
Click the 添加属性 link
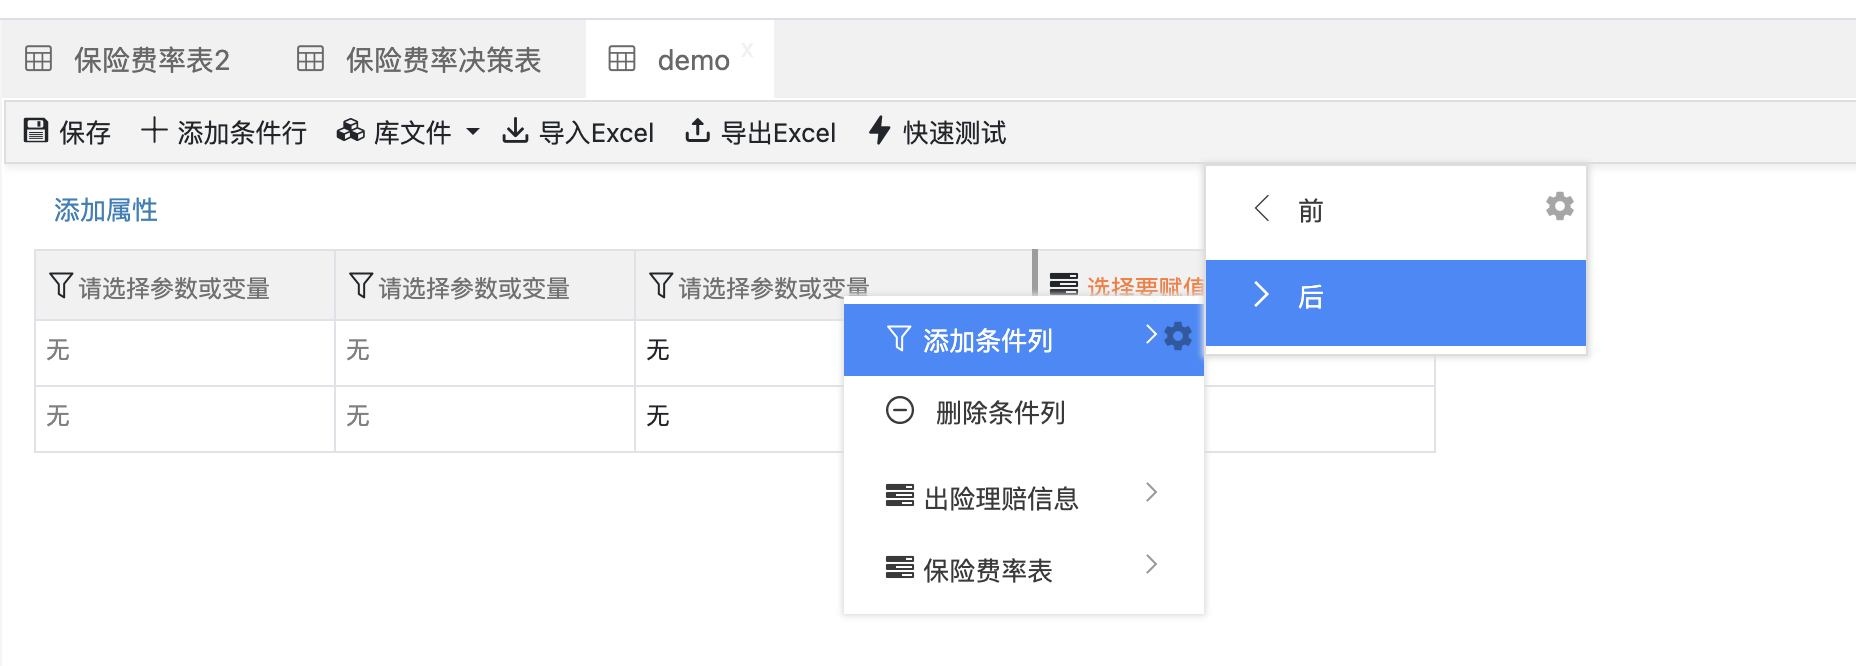pyautogui.click(x=106, y=210)
